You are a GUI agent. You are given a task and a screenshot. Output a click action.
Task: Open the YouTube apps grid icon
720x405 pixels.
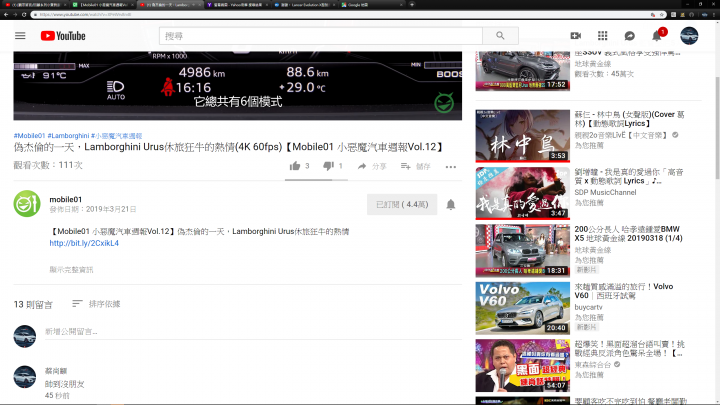click(602, 36)
